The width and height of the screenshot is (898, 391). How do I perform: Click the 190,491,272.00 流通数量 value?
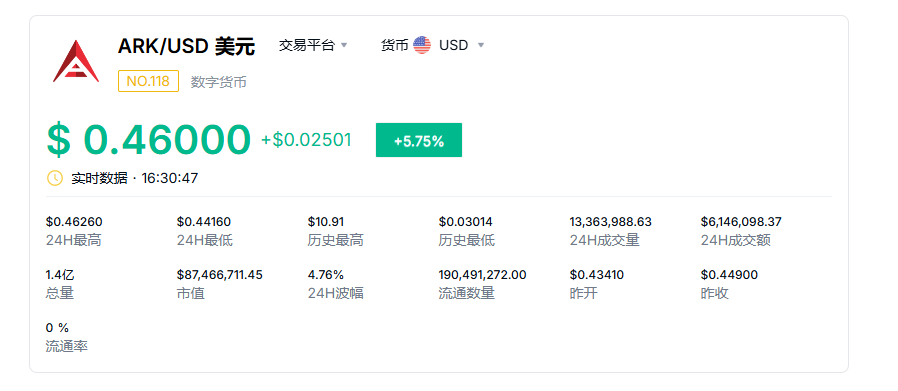coord(483,275)
